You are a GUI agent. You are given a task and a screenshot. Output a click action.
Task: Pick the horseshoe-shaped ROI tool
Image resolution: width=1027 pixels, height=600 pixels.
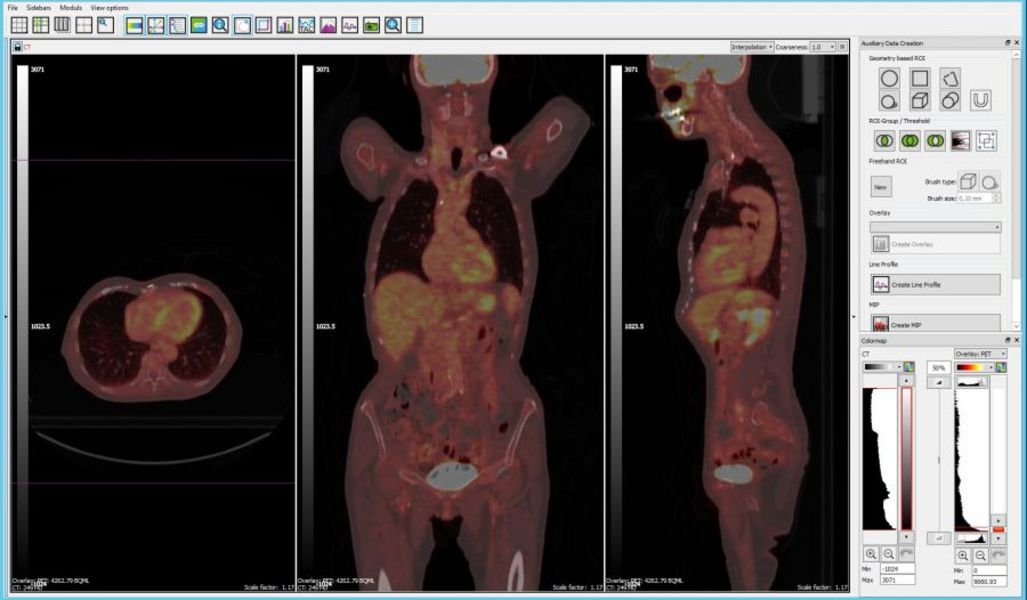[x=980, y=101]
